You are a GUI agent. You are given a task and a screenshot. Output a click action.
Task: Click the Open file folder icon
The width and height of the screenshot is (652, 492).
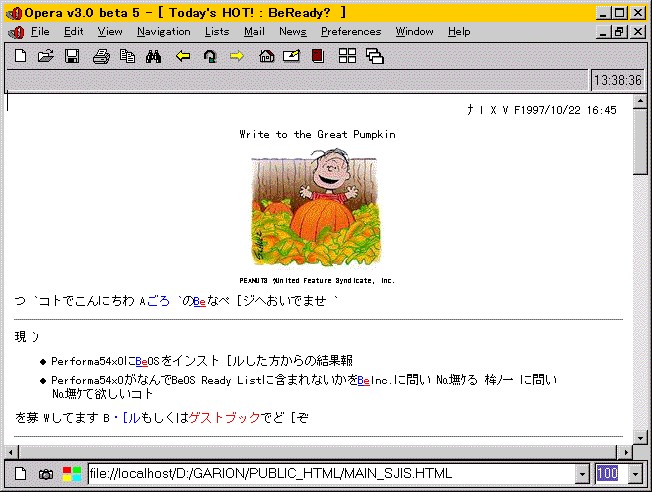[46, 57]
